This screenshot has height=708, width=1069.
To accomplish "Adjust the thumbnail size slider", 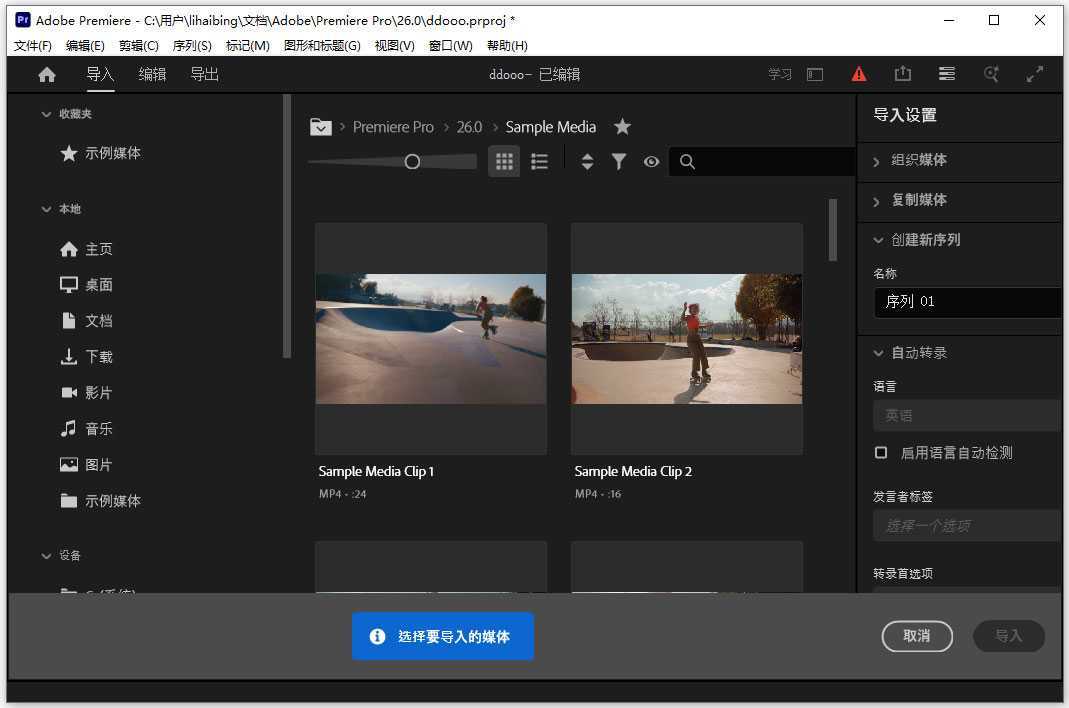I will pyautogui.click(x=412, y=161).
